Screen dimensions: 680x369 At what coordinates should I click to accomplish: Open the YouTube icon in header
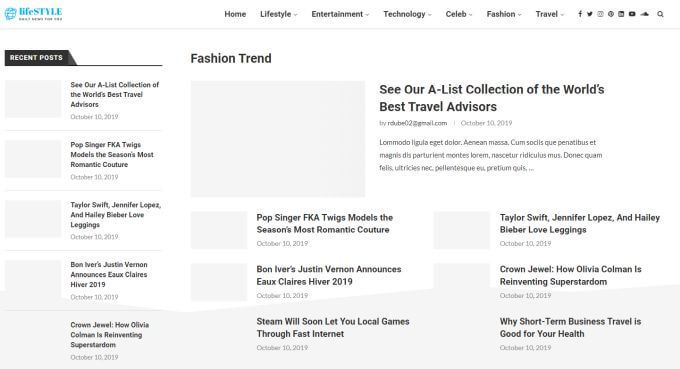pyautogui.click(x=632, y=14)
